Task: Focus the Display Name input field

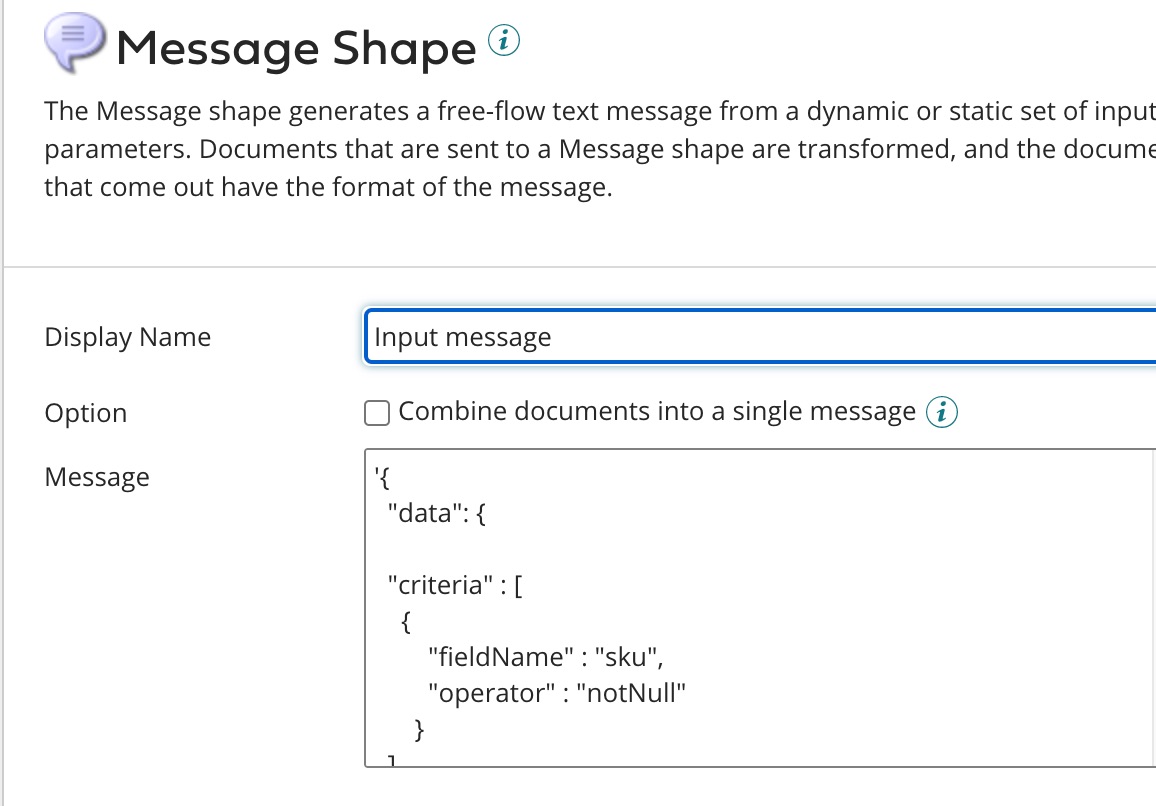Action: (760, 337)
